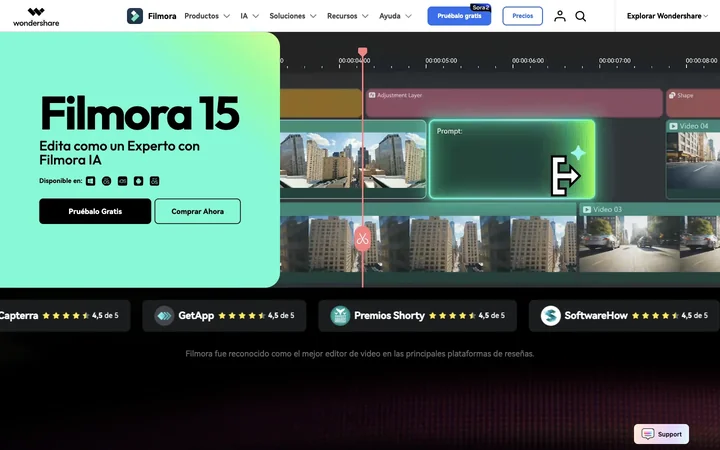
Task: Click the GetApp rating text
Action: tap(281, 315)
